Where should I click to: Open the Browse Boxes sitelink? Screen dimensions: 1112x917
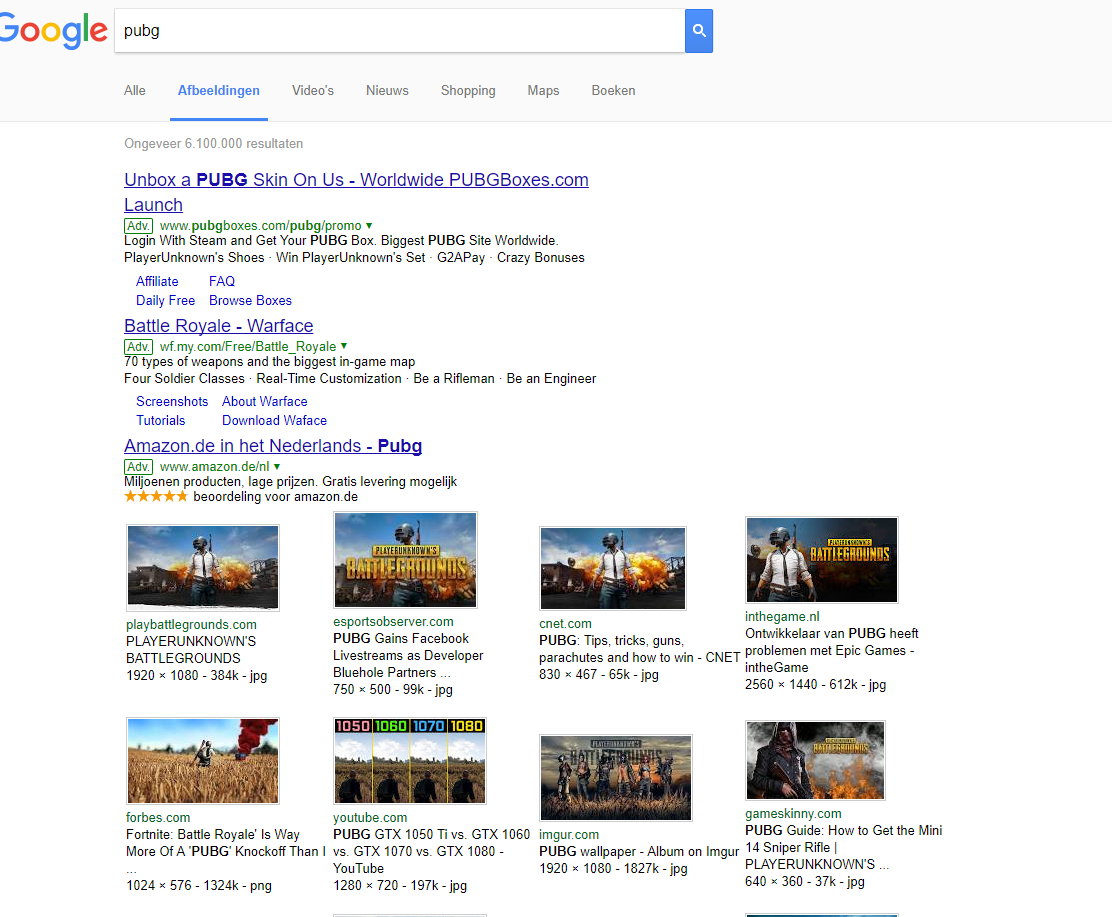(x=250, y=301)
